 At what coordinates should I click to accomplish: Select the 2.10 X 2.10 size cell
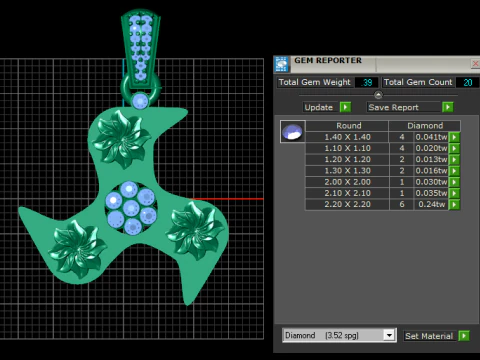click(x=347, y=193)
